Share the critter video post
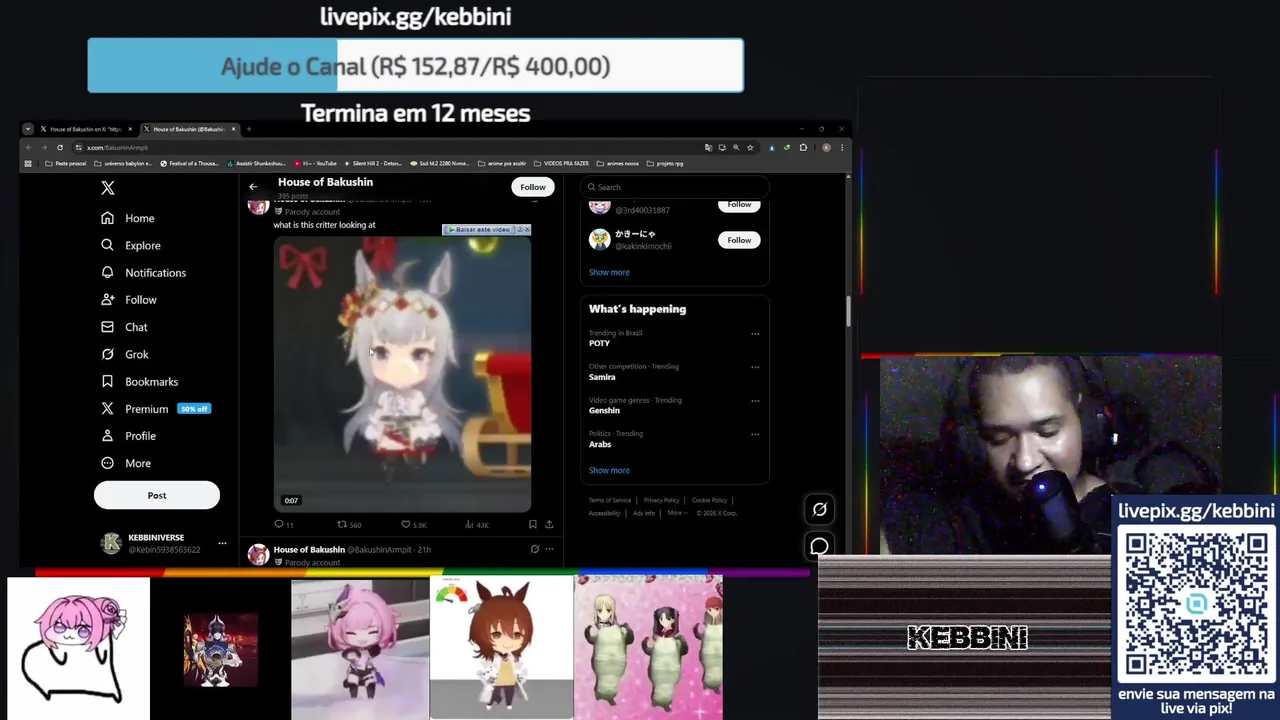Image resolution: width=1280 pixels, height=720 pixels. (x=549, y=524)
